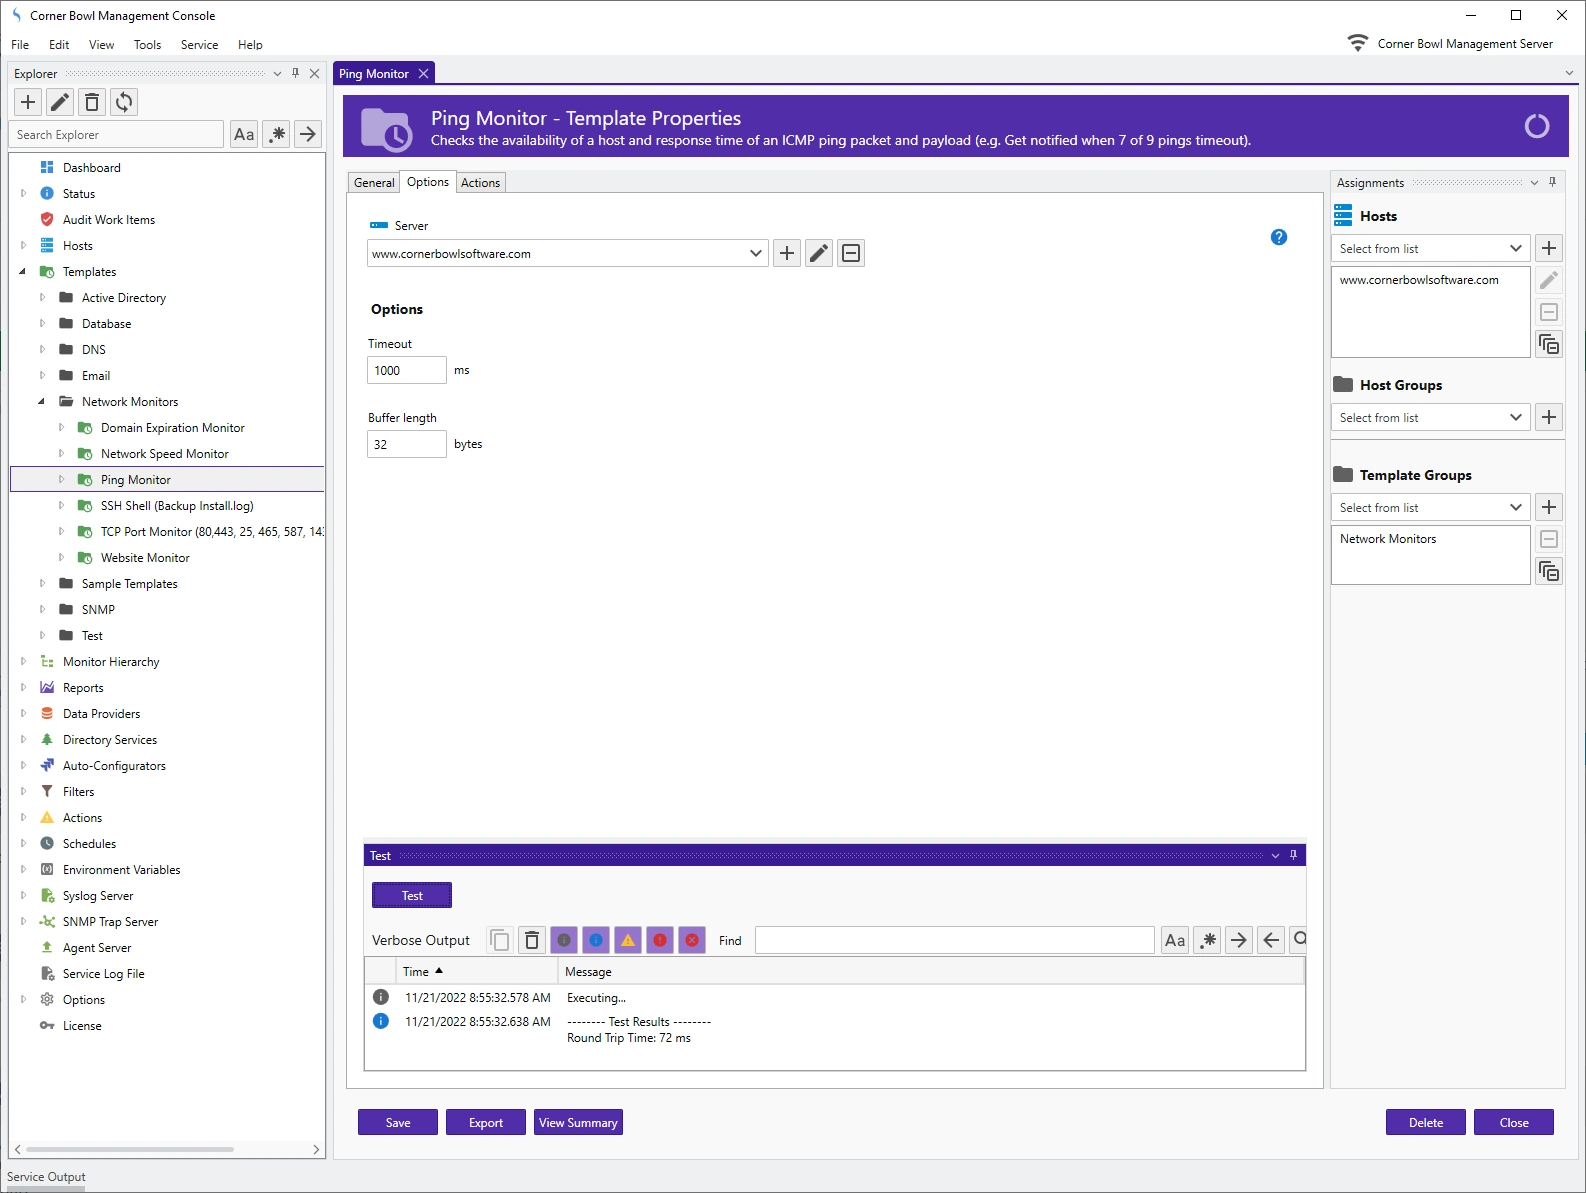
Task: Toggle the warning level filter in Verbose Output
Action: [x=628, y=940]
